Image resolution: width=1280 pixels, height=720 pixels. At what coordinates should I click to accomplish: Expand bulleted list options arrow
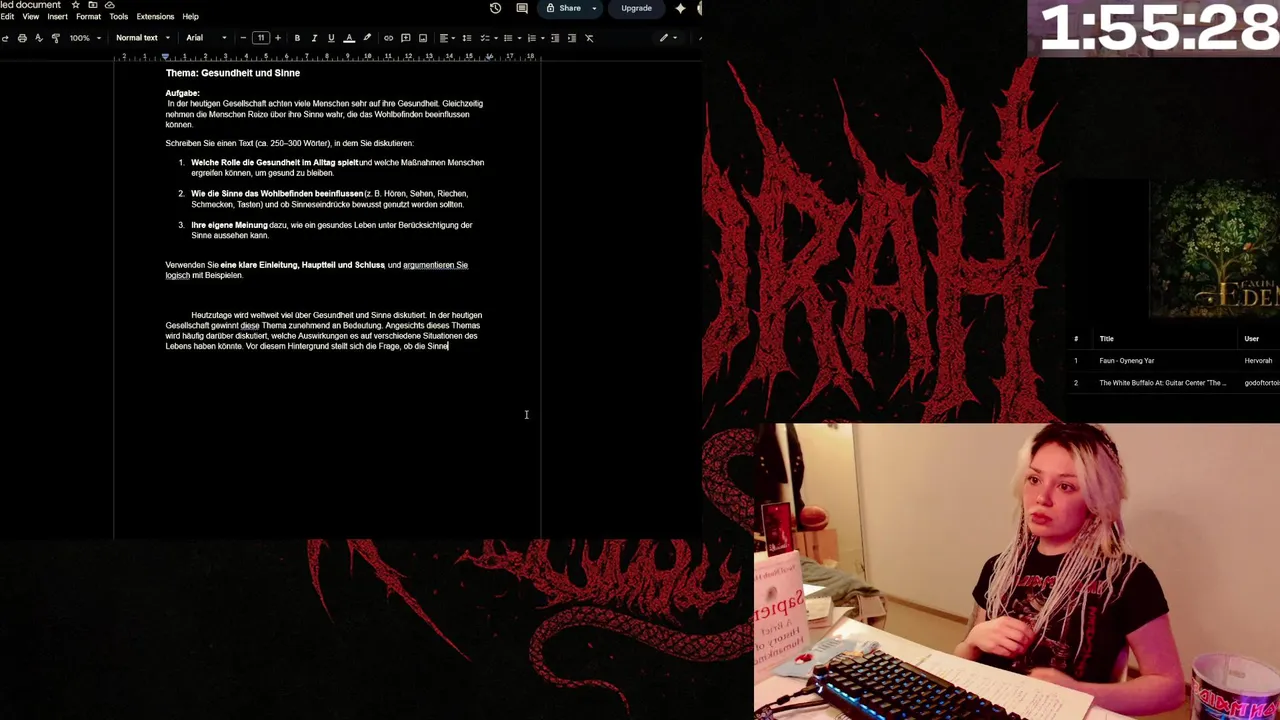click(518, 38)
